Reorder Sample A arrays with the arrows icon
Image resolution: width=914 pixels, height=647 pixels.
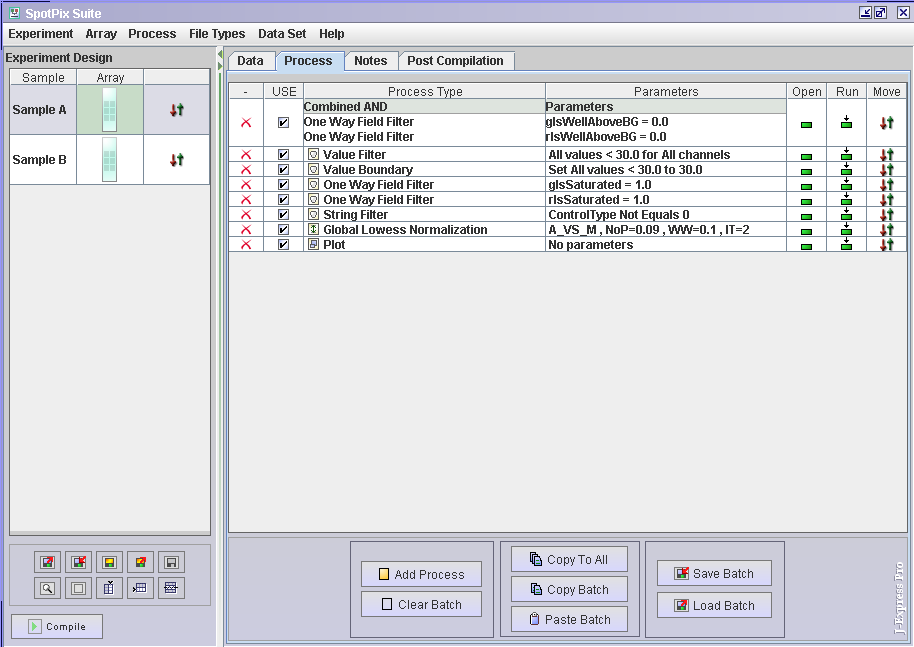177,109
